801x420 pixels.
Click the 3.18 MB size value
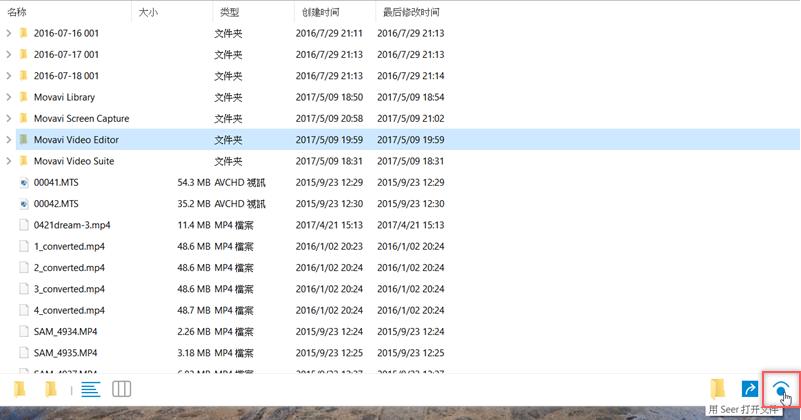coord(194,353)
